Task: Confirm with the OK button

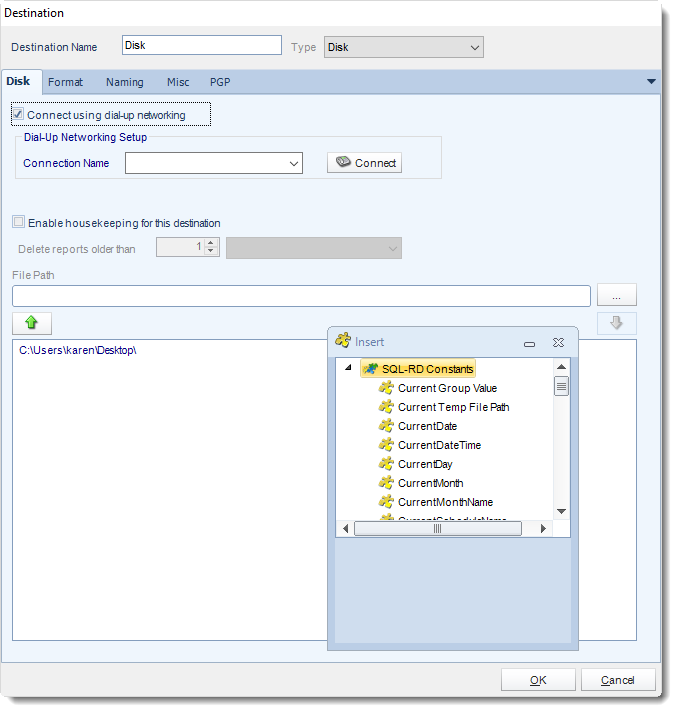Action: point(538,680)
